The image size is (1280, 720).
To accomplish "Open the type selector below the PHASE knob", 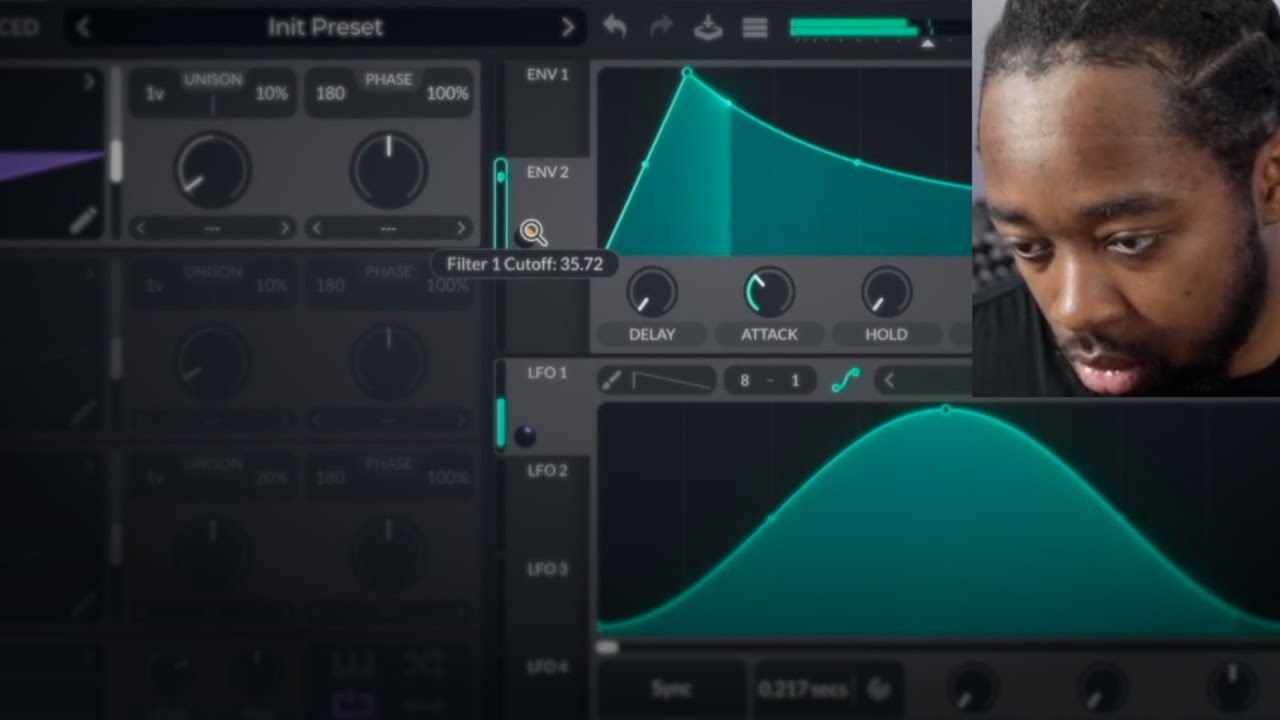I will (x=388, y=228).
